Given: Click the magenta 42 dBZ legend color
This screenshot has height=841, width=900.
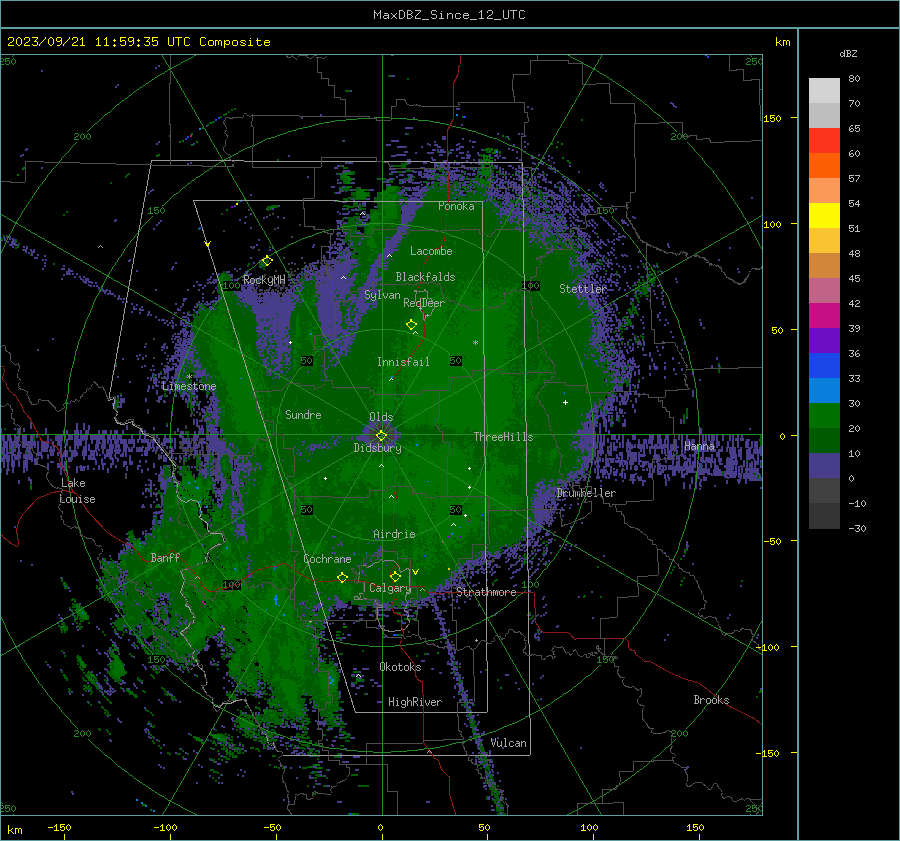Looking at the screenshot, I should [824, 315].
